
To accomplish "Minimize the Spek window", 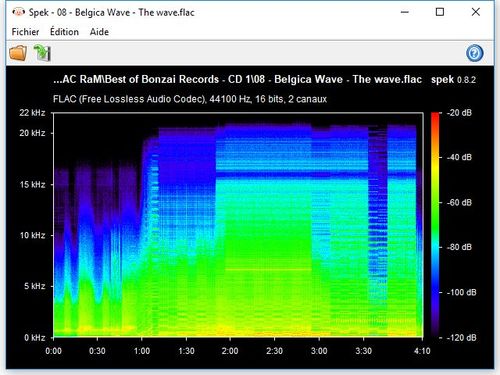I will click(x=405, y=12).
